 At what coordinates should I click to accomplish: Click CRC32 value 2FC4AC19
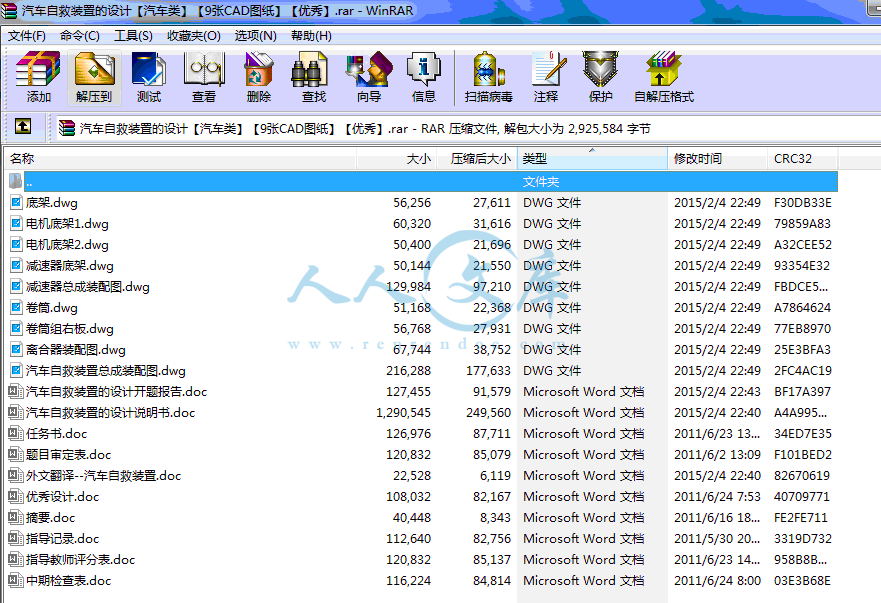802,371
